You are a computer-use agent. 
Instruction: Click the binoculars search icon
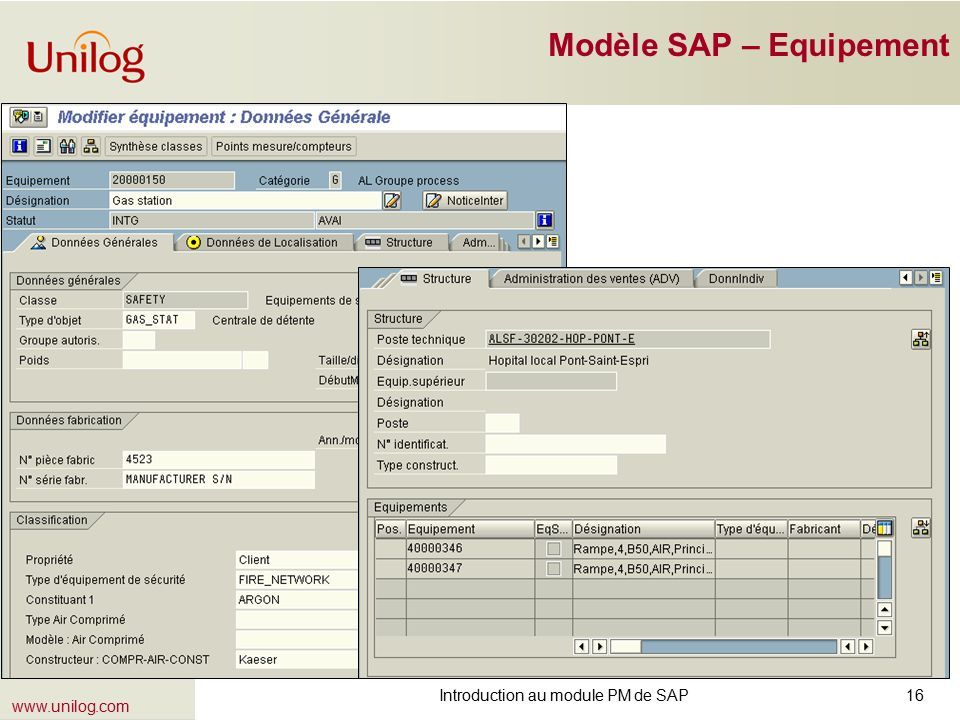click(x=67, y=146)
